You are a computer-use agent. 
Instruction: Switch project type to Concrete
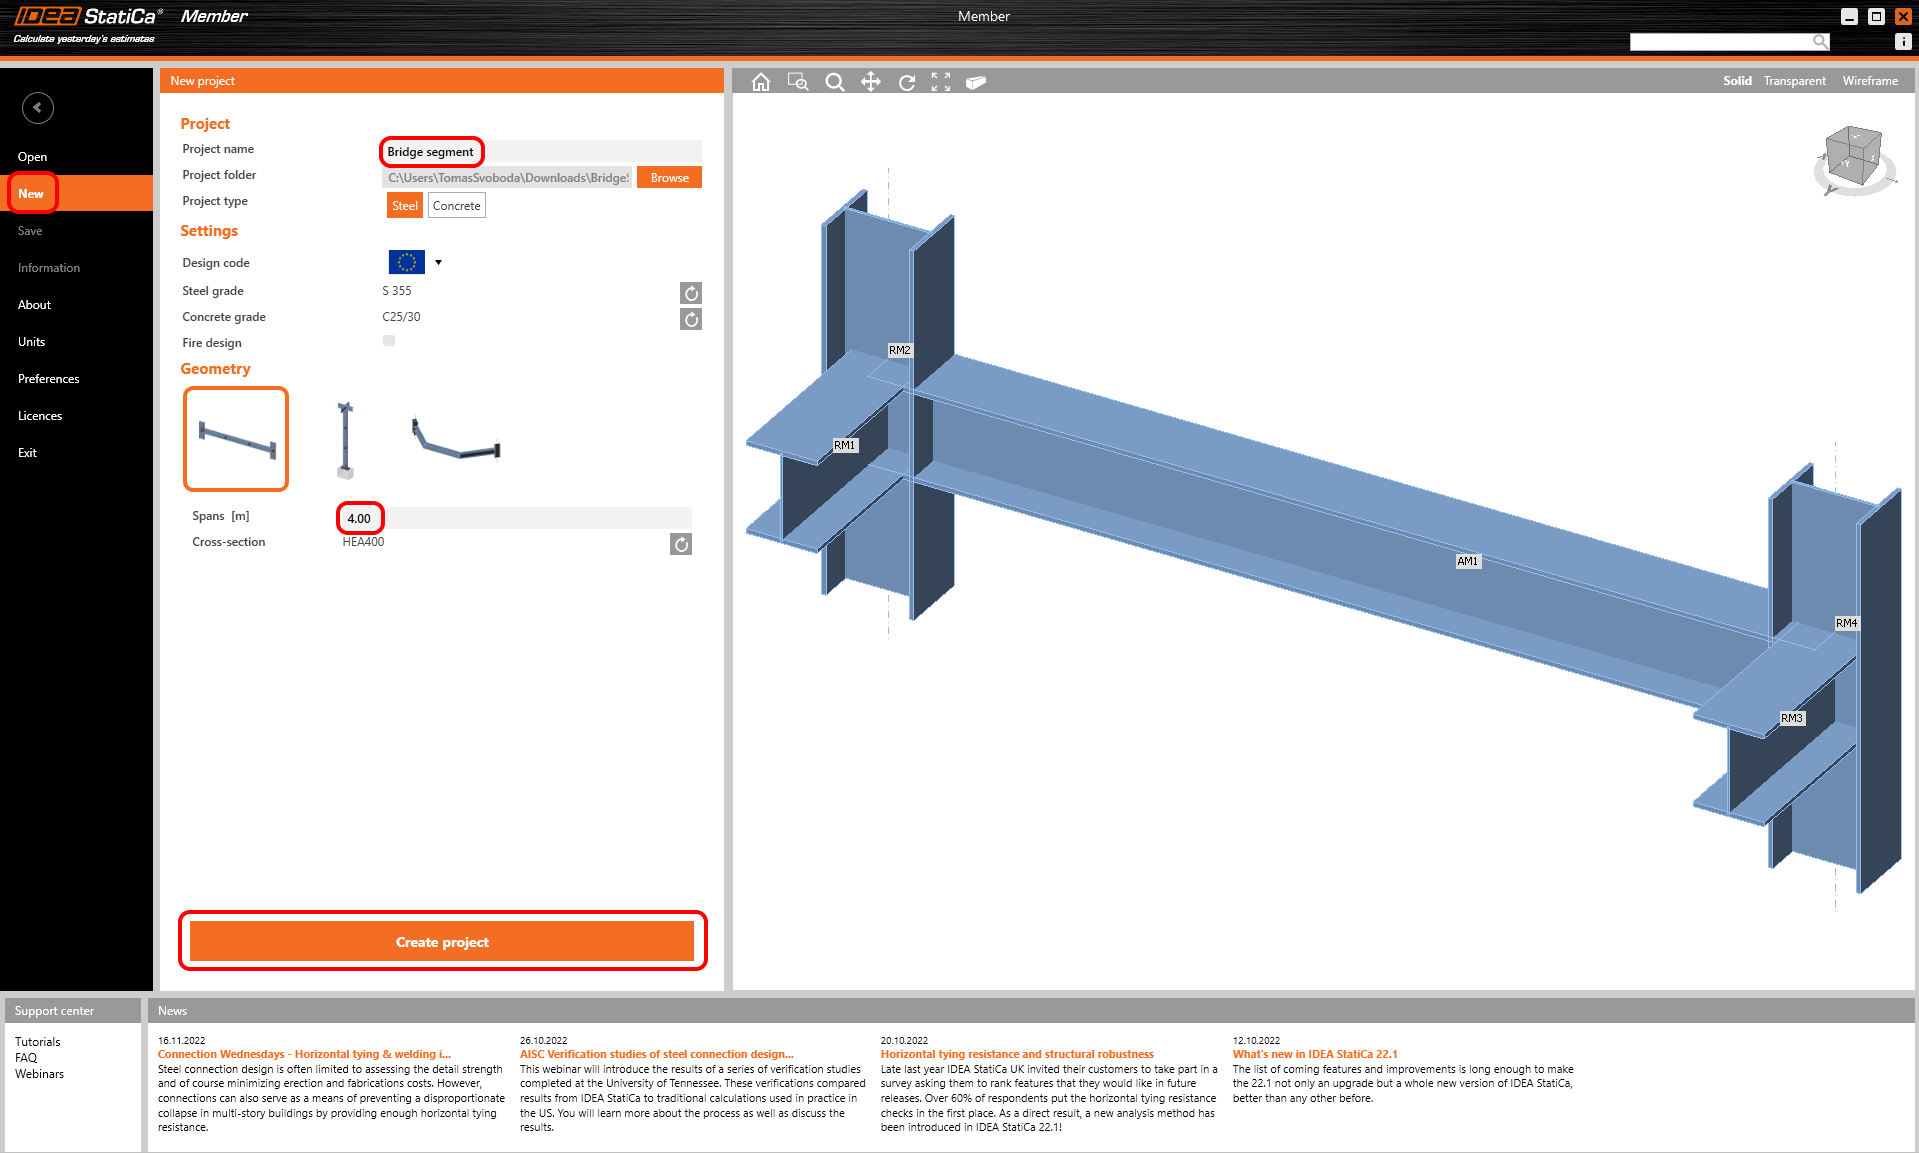[456, 205]
